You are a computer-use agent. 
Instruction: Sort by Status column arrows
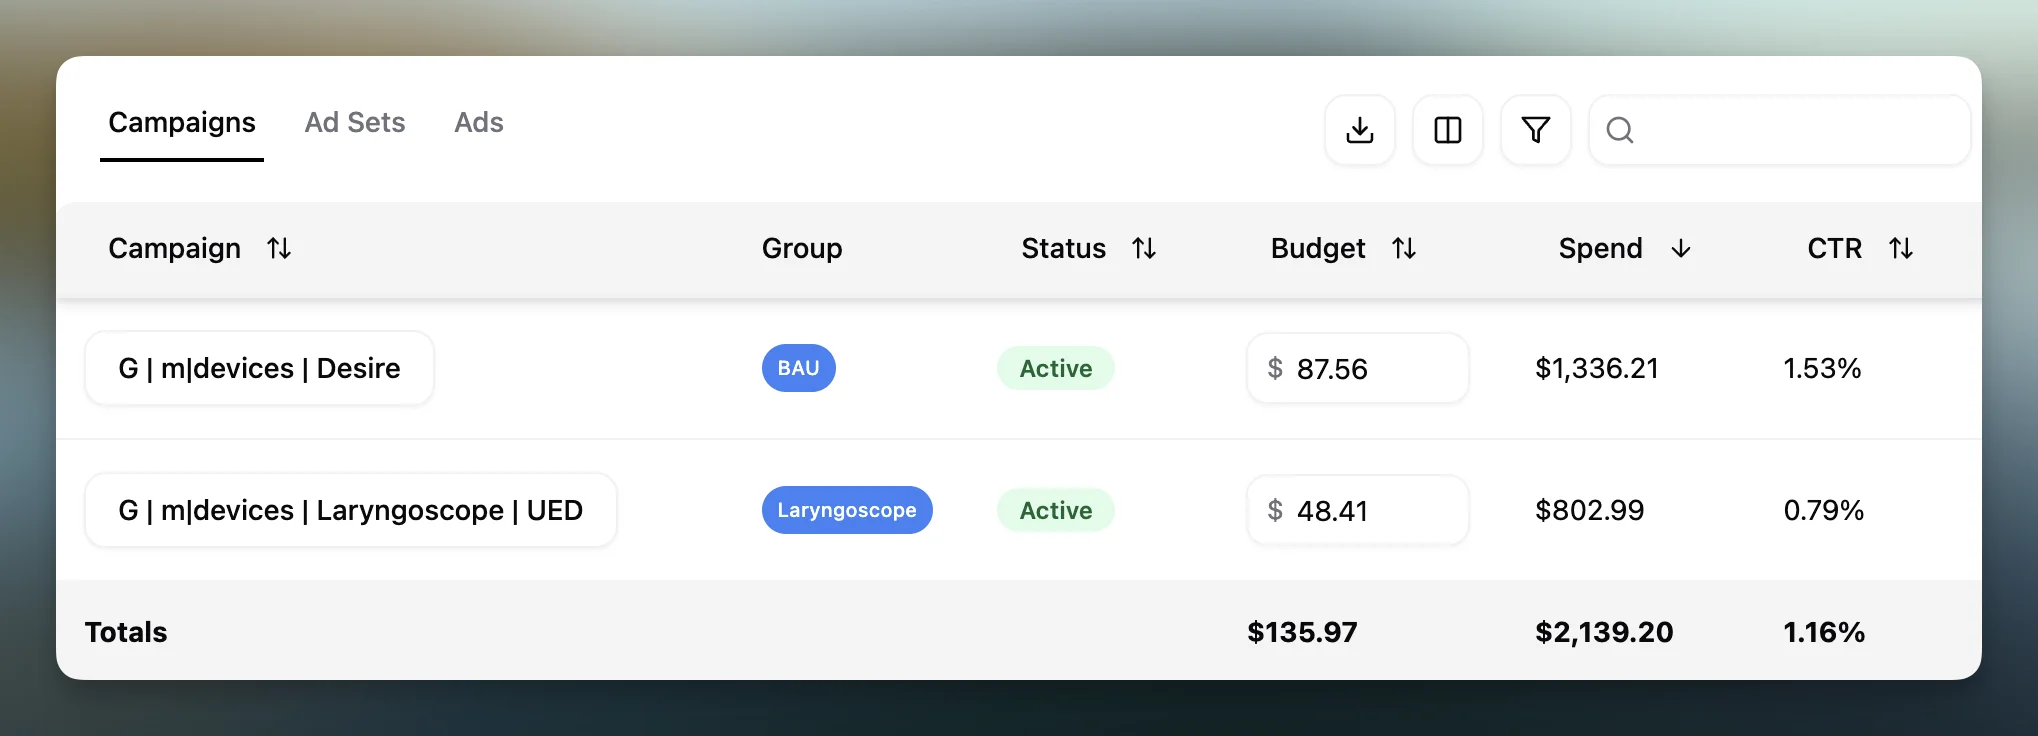click(1144, 248)
